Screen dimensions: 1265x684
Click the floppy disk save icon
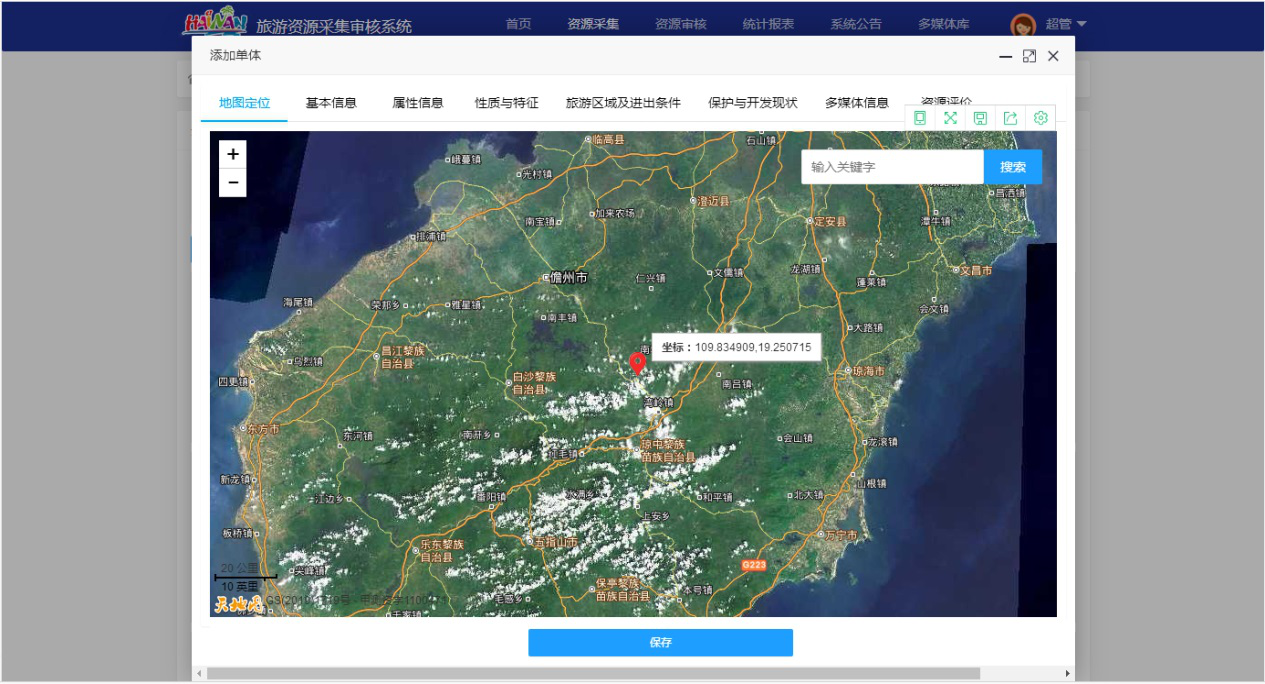click(980, 118)
